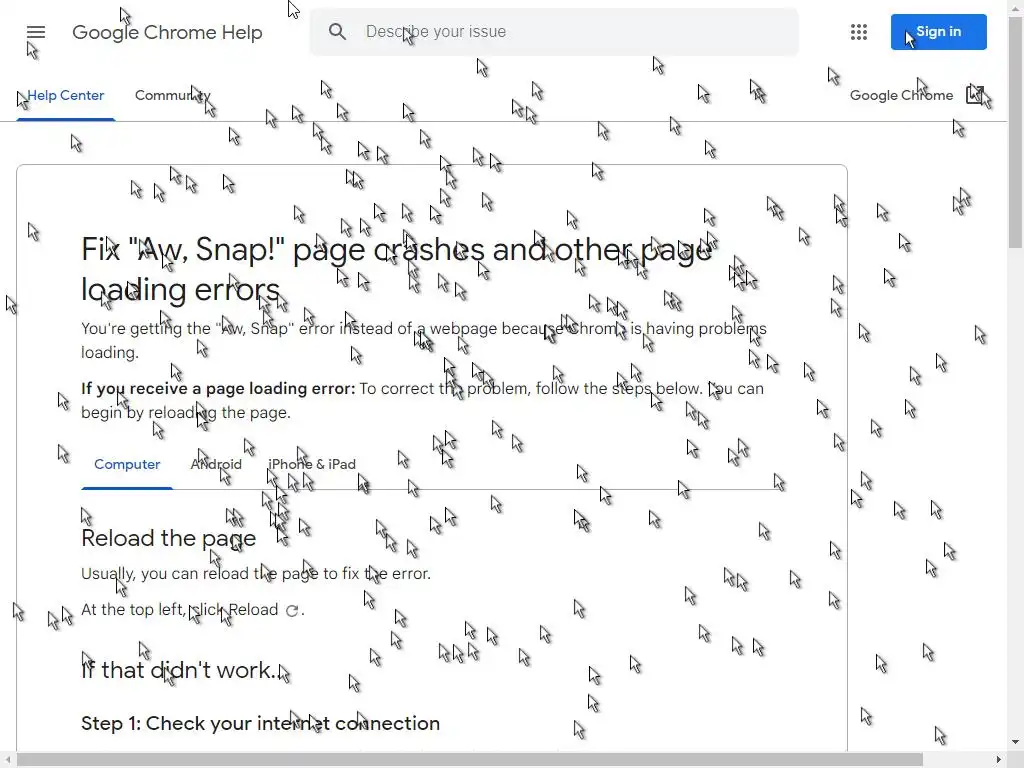Click the horizontal scrollbar right arrow

pyautogui.click(x=999, y=760)
